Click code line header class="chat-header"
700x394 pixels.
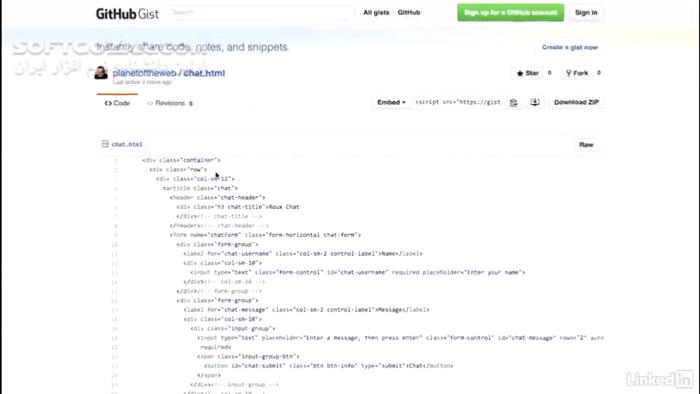pos(217,197)
